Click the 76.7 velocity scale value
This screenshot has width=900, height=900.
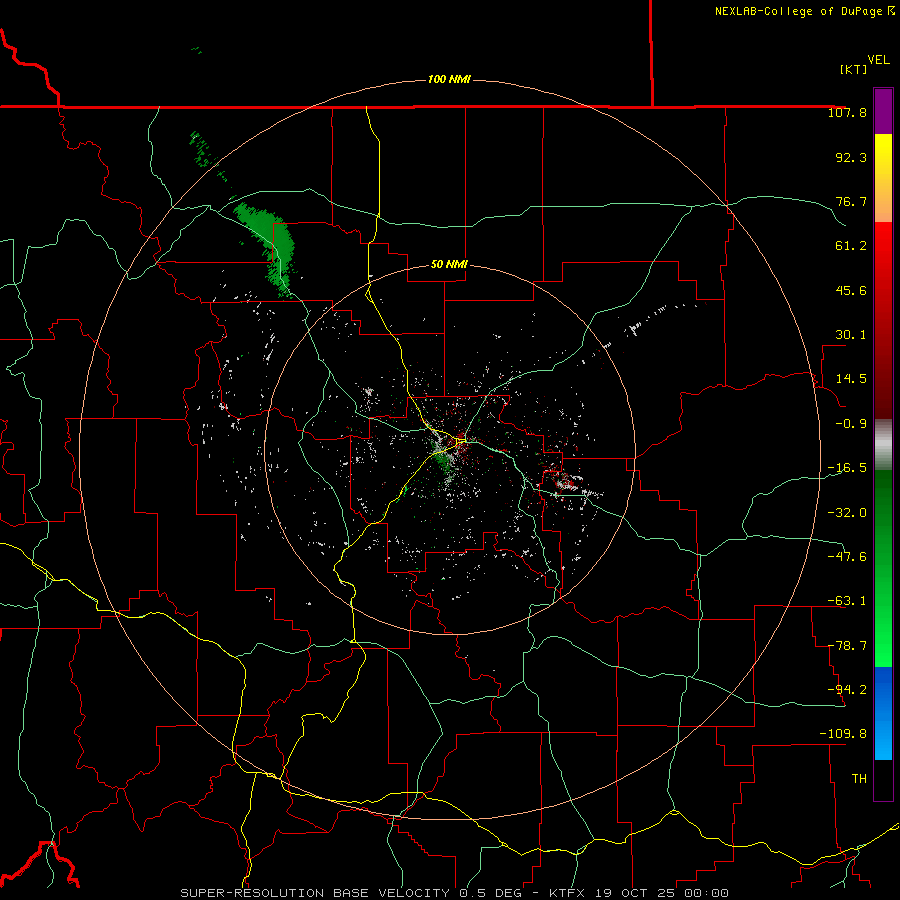(x=851, y=201)
